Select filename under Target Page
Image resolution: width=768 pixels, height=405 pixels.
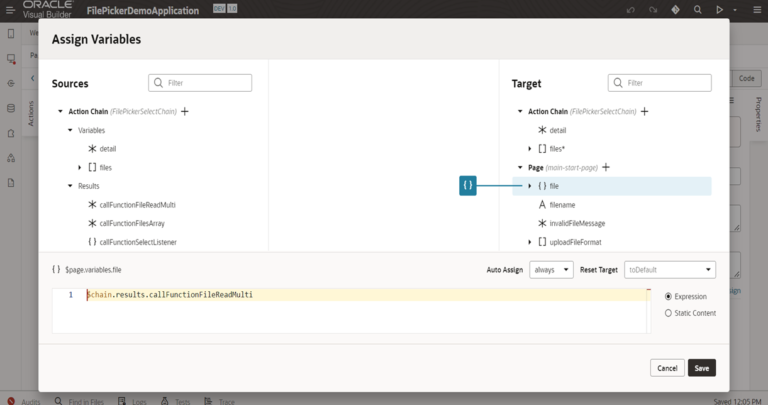pos(562,205)
